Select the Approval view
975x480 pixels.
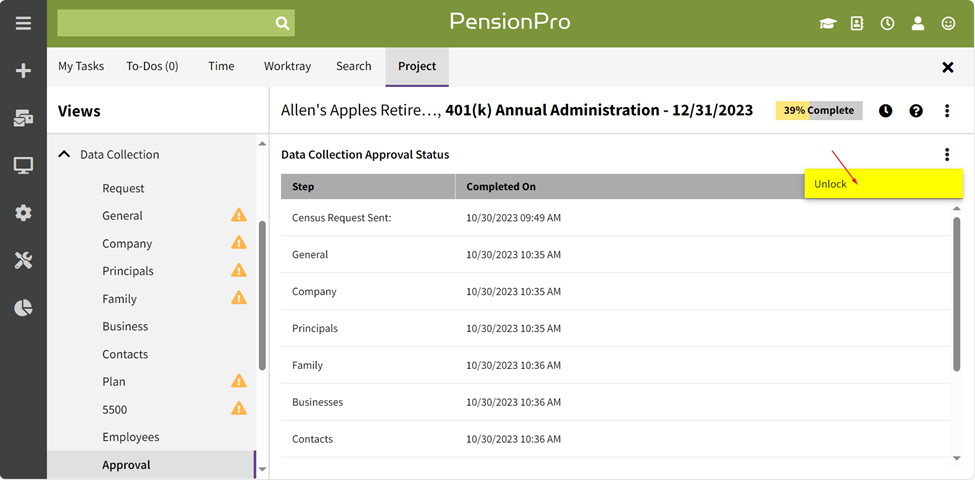(151, 464)
